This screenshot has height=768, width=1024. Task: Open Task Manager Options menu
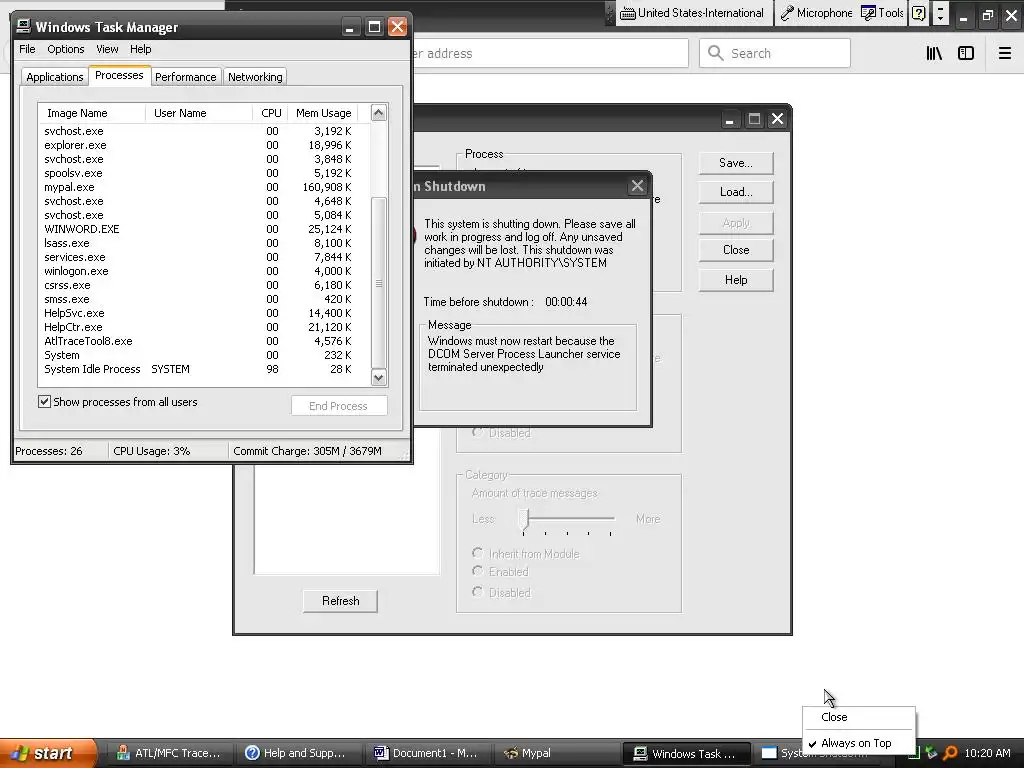click(65, 49)
